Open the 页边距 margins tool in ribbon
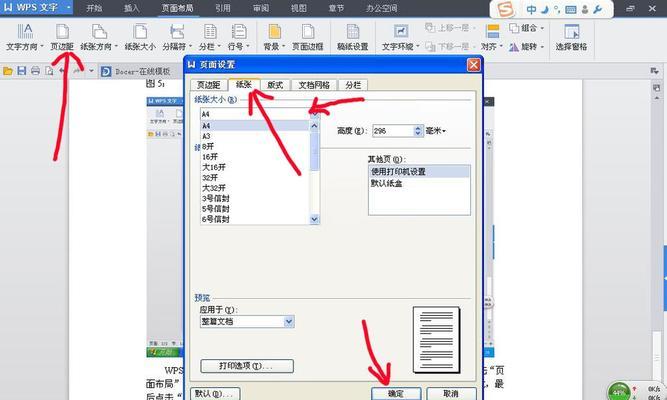667x400 pixels. click(62, 37)
